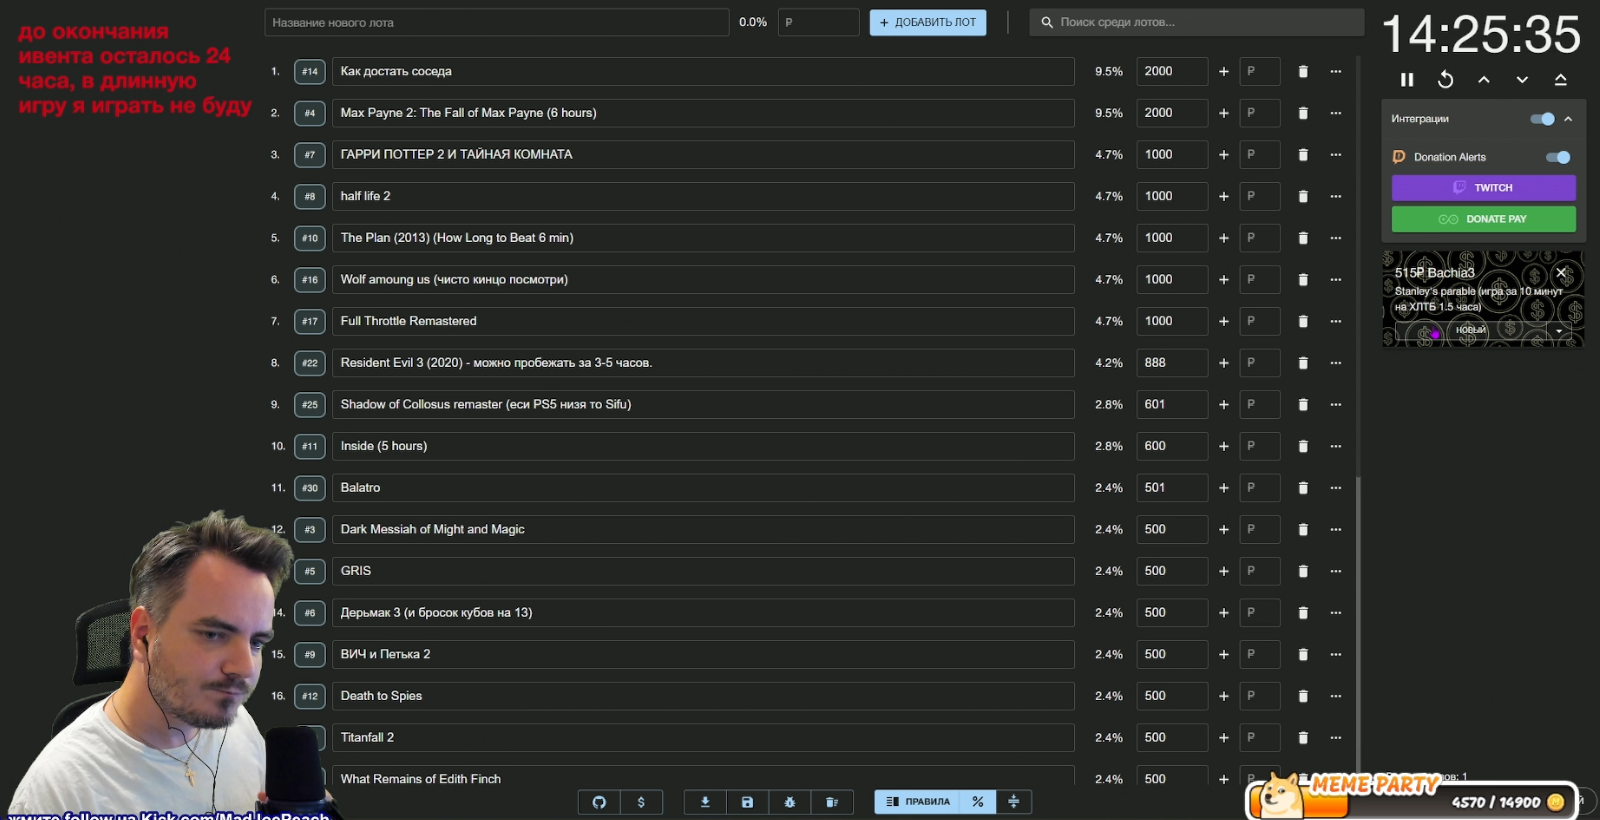Edit the Titanfall 2 lot name
The image size is (1600, 820).
click(x=703, y=738)
